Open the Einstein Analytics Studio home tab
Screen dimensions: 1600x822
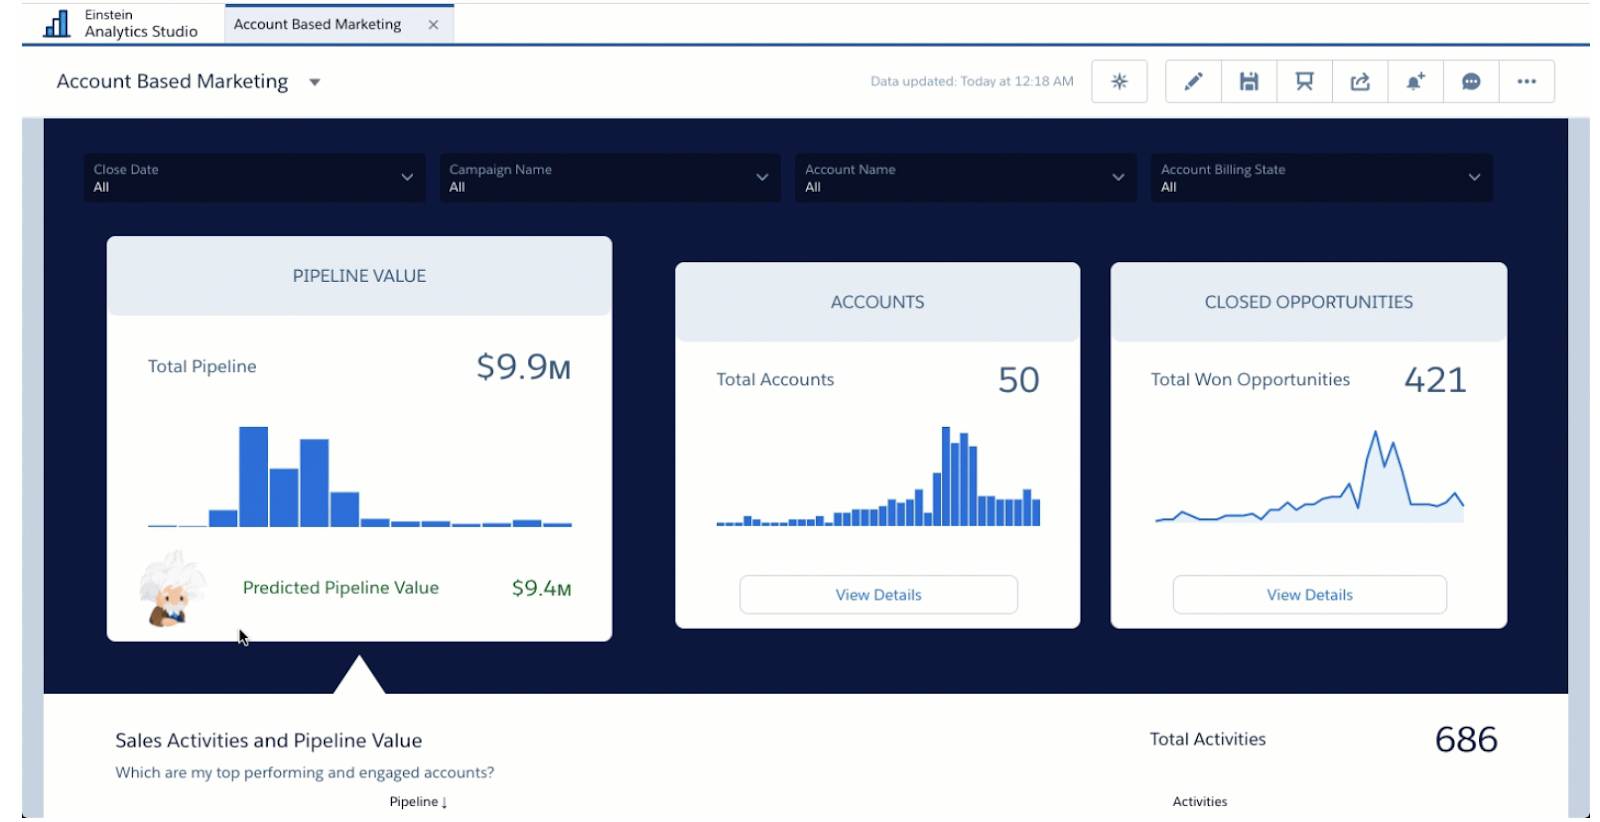click(x=121, y=23)
